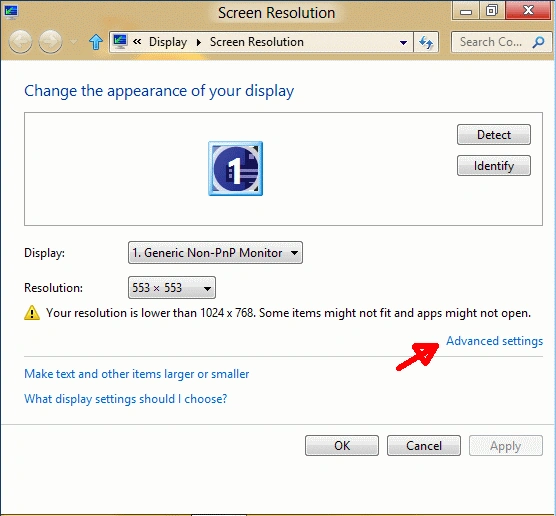Image resolution: width=556 pixels, height=516 pixels.
Task: Minimize the Screen Resolution window
Action: (466, 11)
